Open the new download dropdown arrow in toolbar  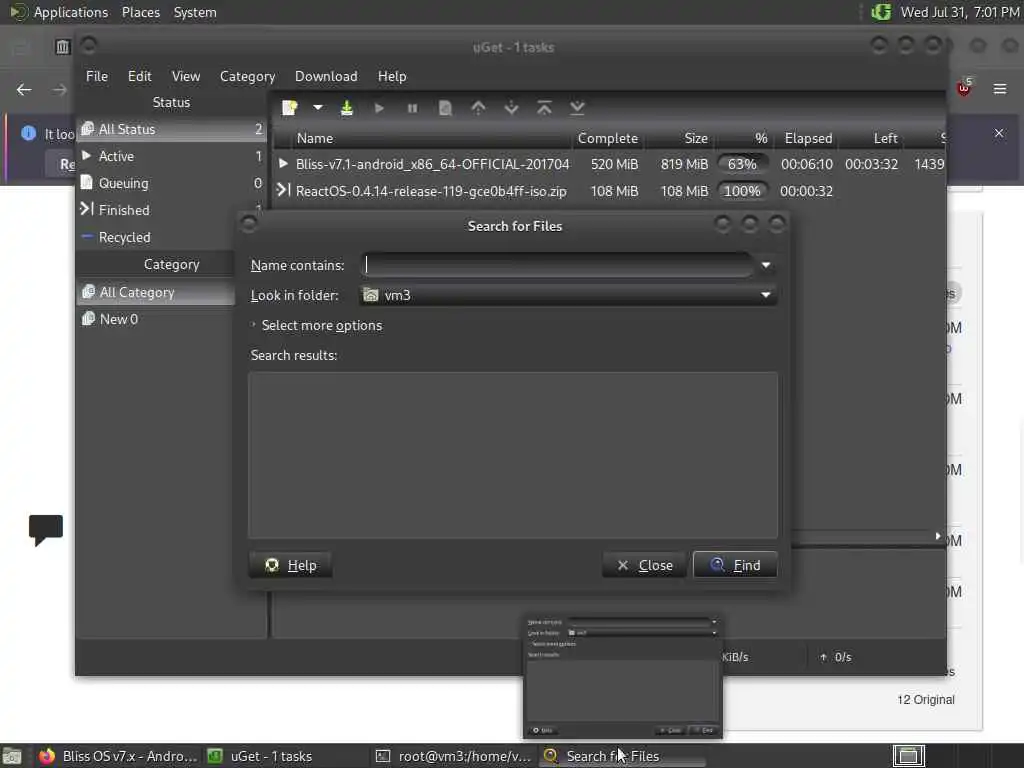point(317,108)
